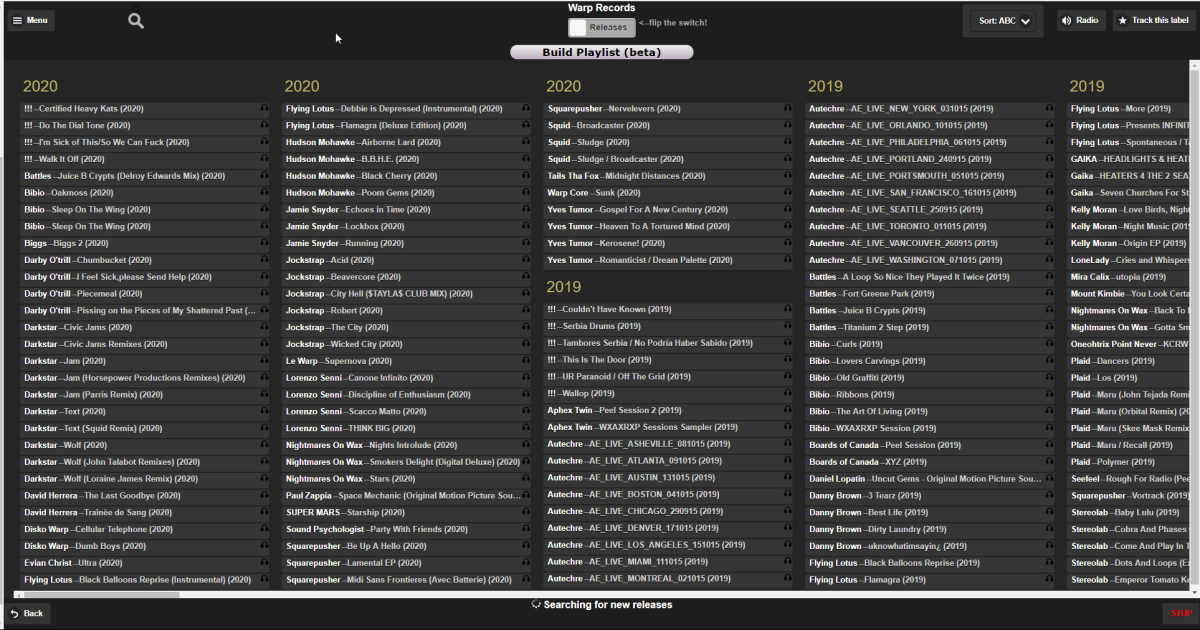
Task: Preview Bibio Oakmoss via headphones icon
Action: tap(264, 192)
